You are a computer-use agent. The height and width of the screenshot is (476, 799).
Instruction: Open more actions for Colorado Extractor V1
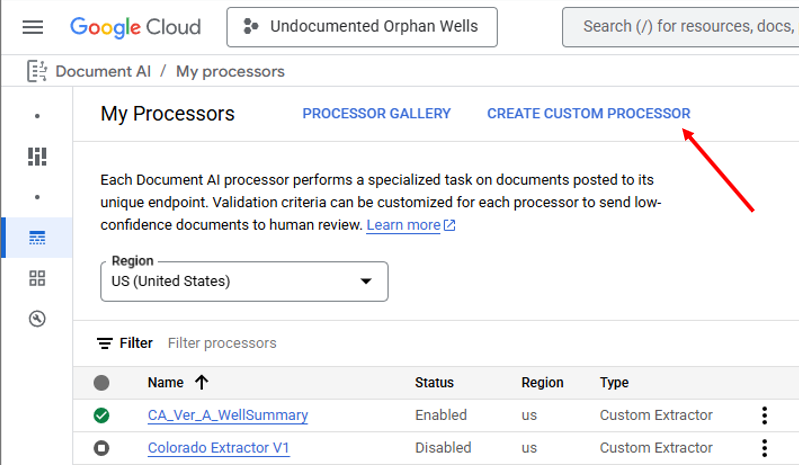coord(764,448)
